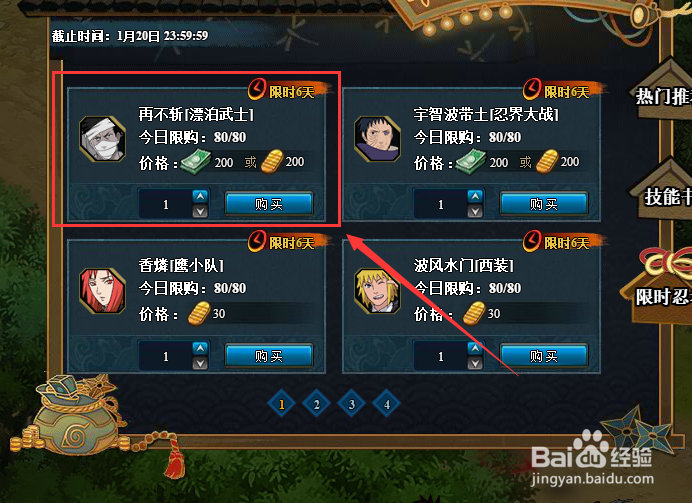Go to shop page 2
This screenshot has height=503, width=692.
pyautogui.click(x=316, y=404)
